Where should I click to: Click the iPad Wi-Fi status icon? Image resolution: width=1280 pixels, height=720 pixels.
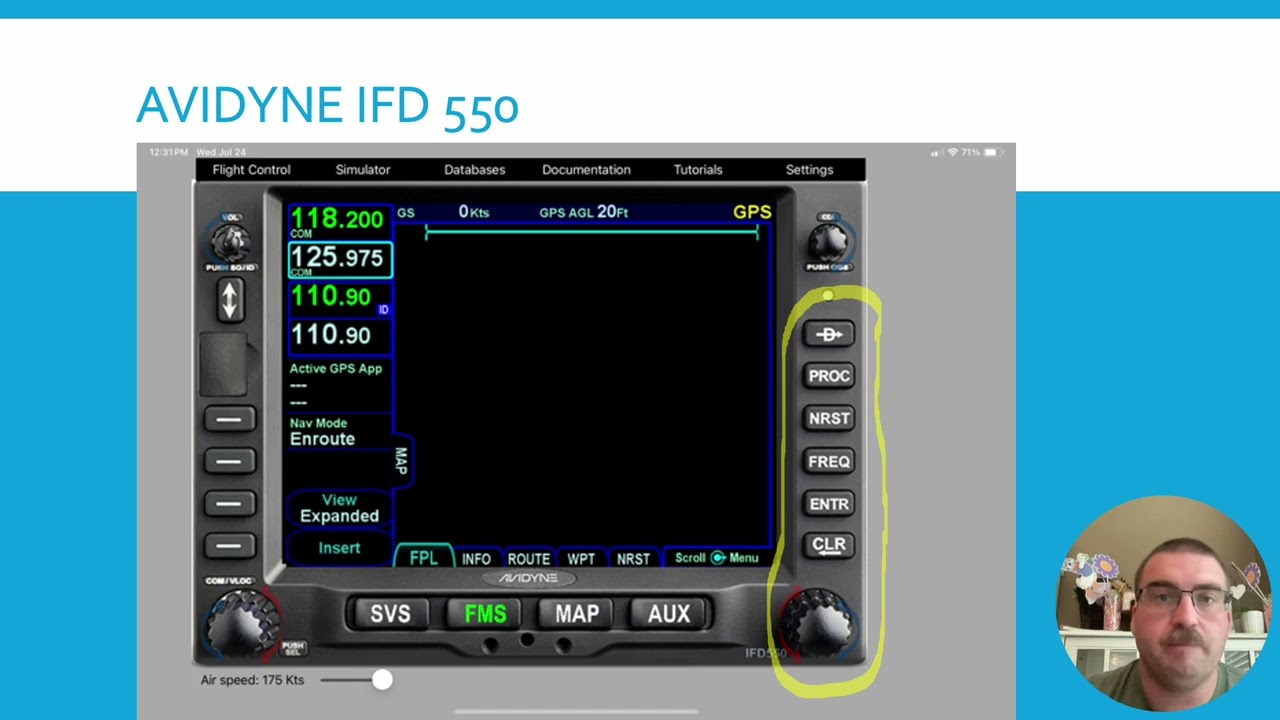954,152
